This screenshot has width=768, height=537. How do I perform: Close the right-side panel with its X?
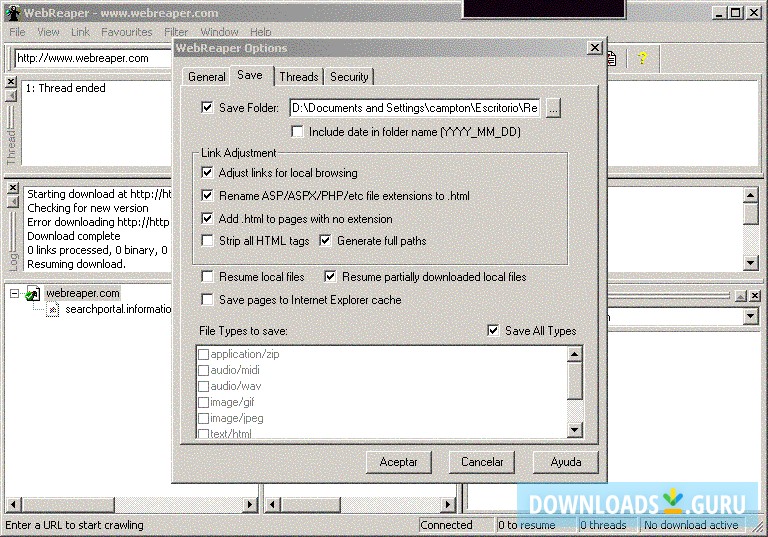[x=755, y=295]
